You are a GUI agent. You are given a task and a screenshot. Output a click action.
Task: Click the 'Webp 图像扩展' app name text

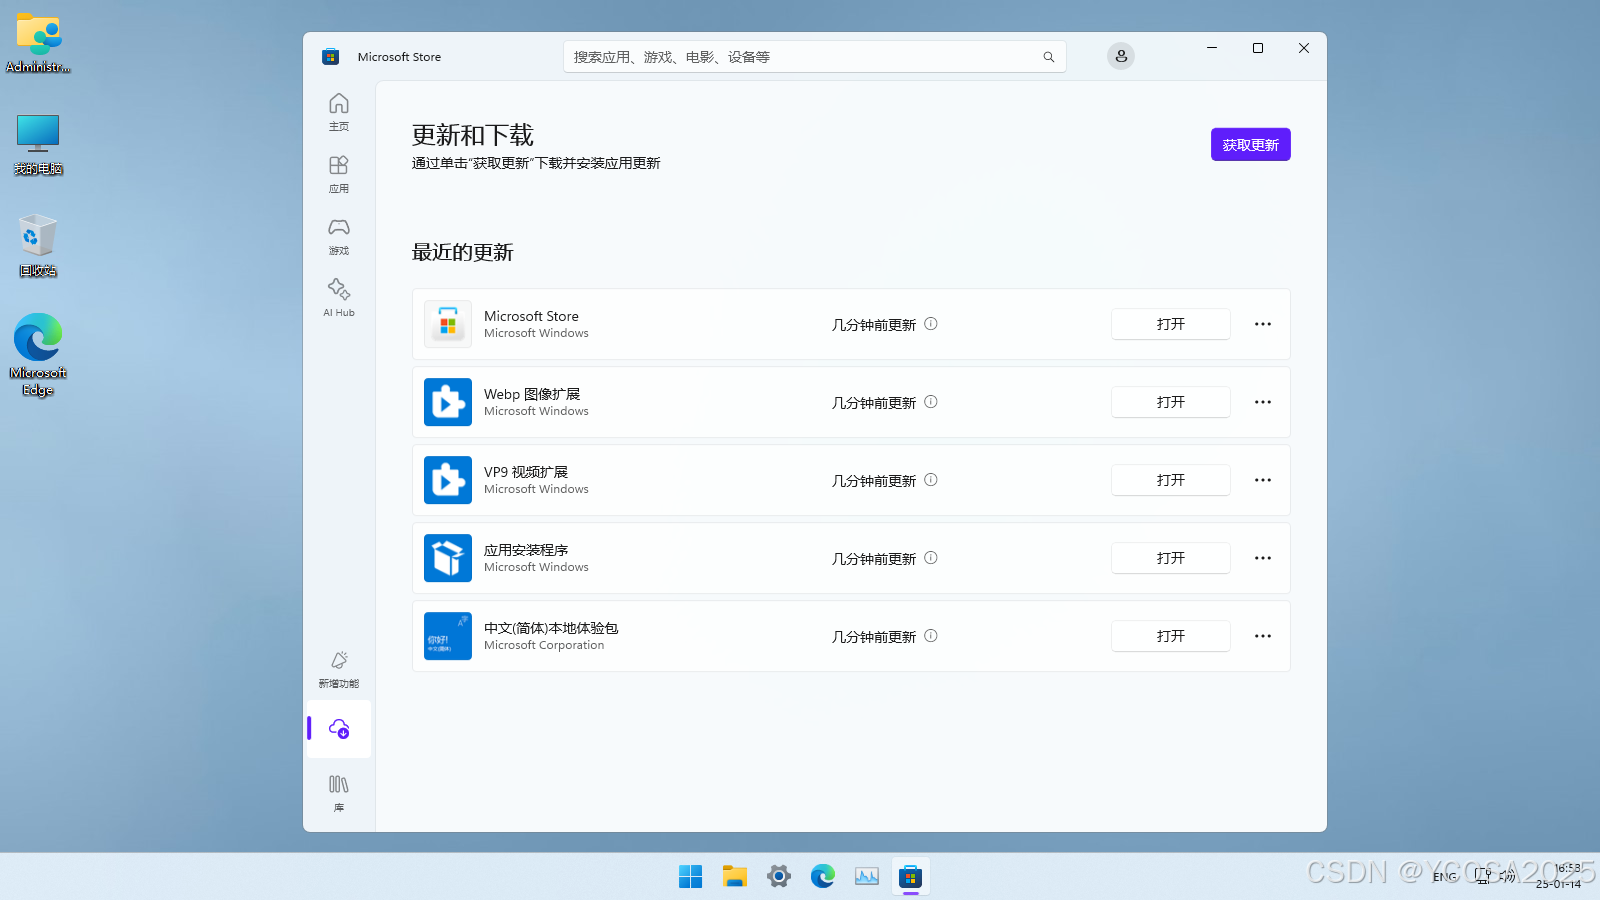tap(532, 394)
